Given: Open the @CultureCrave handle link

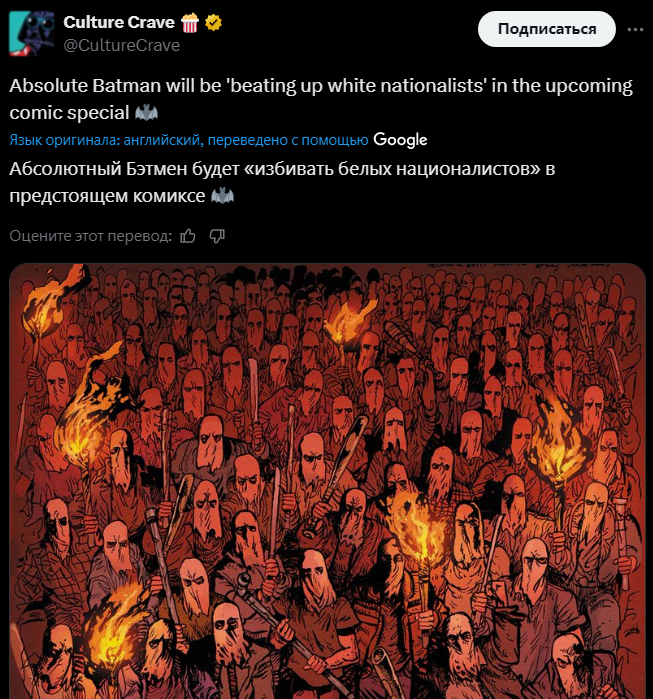Looking at the screenshot, I should coord(122,45).
